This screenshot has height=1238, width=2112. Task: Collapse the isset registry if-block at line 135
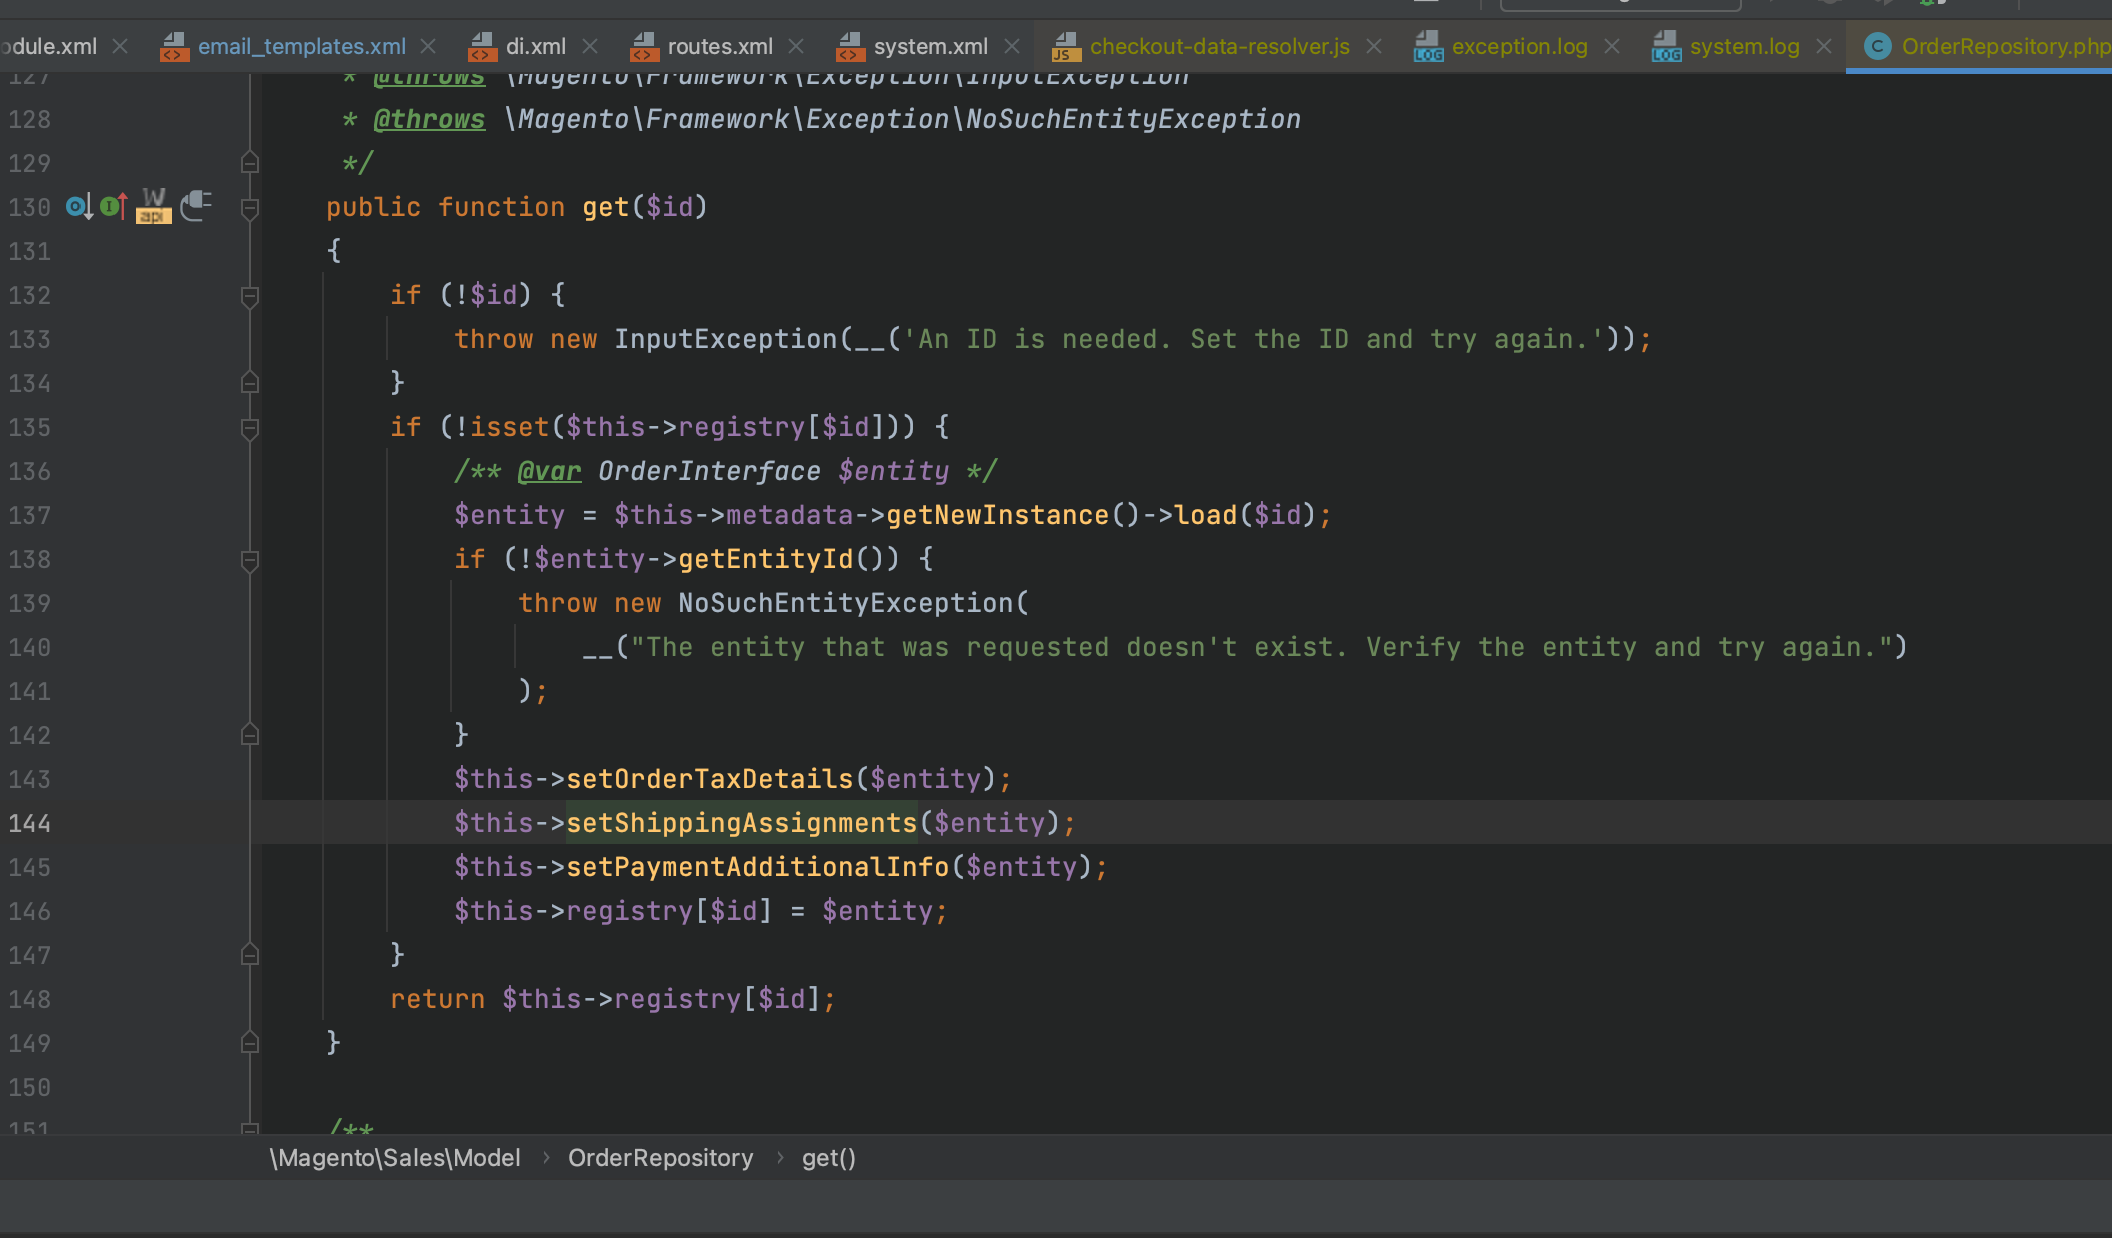[250, 428]
